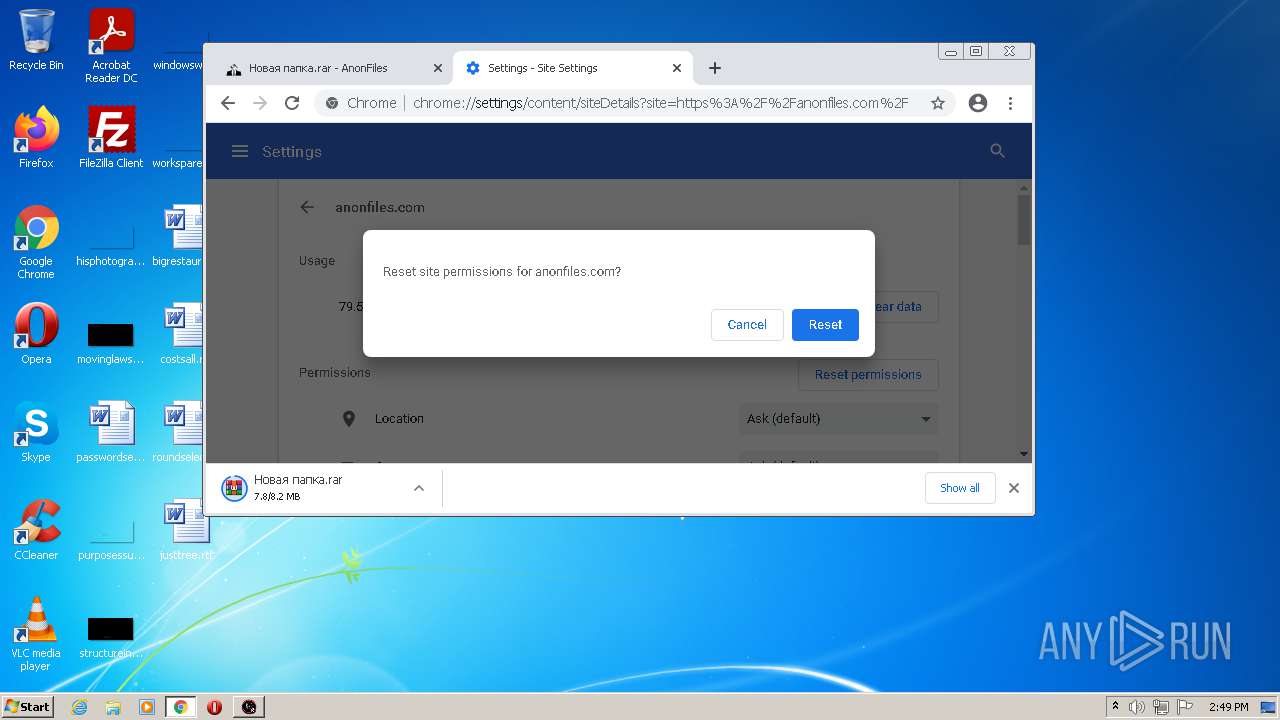The image size is (1280, 720).
Task: Launch Google Chrome desktop shortcut
Action: pyautogui.click(x=36, y=242)
